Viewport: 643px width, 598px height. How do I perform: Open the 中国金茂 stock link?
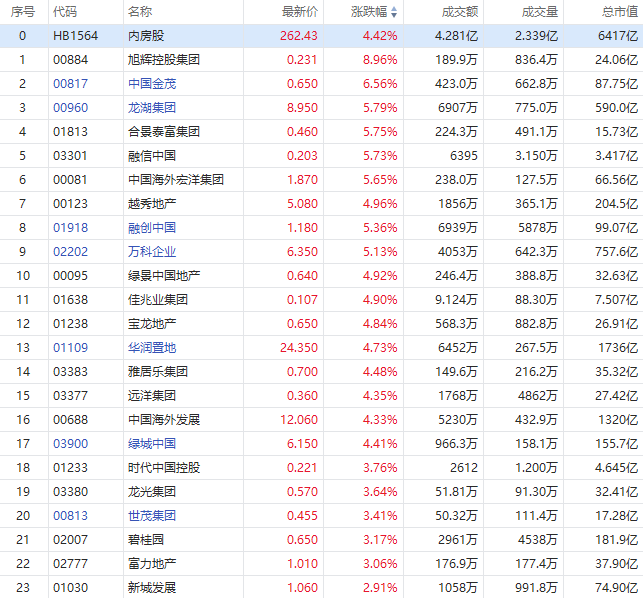point(152,84)
